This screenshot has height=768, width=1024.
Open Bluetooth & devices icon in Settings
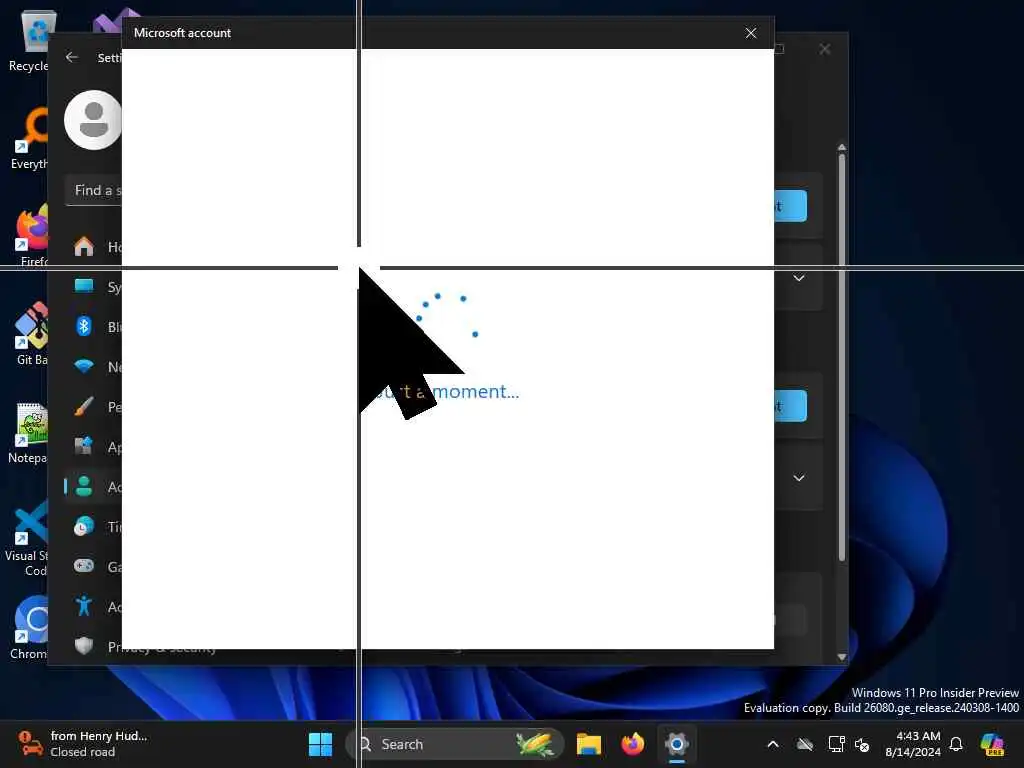tap(84, 326)
